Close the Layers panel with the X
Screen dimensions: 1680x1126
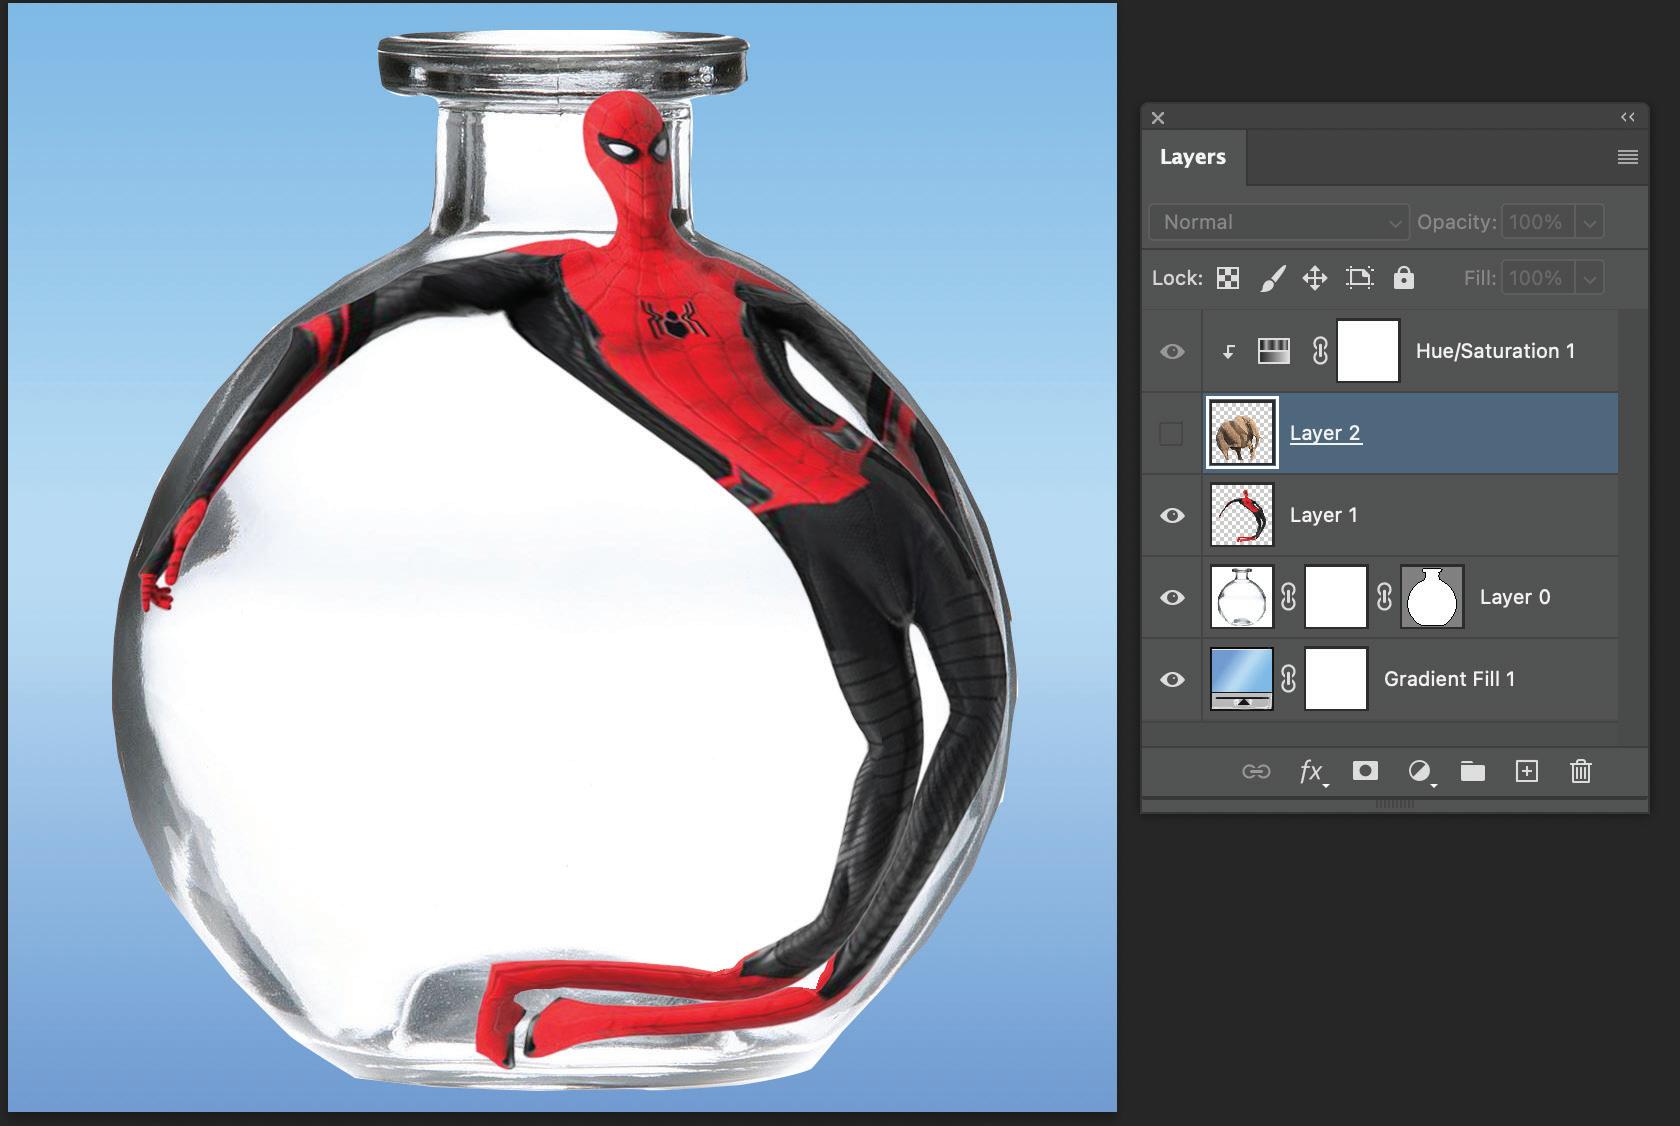pyautogui.click(x=1158, y=118)
